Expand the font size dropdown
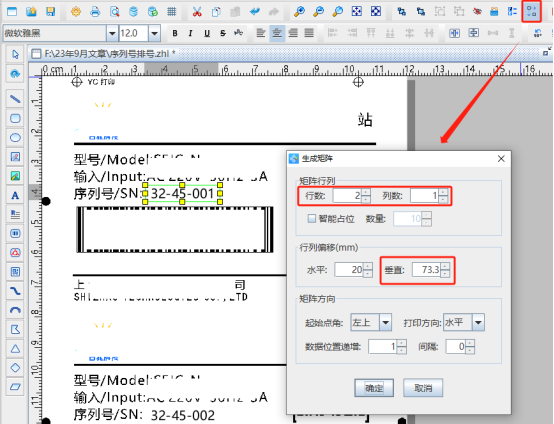554x424 pixels. tap(154, 34)
